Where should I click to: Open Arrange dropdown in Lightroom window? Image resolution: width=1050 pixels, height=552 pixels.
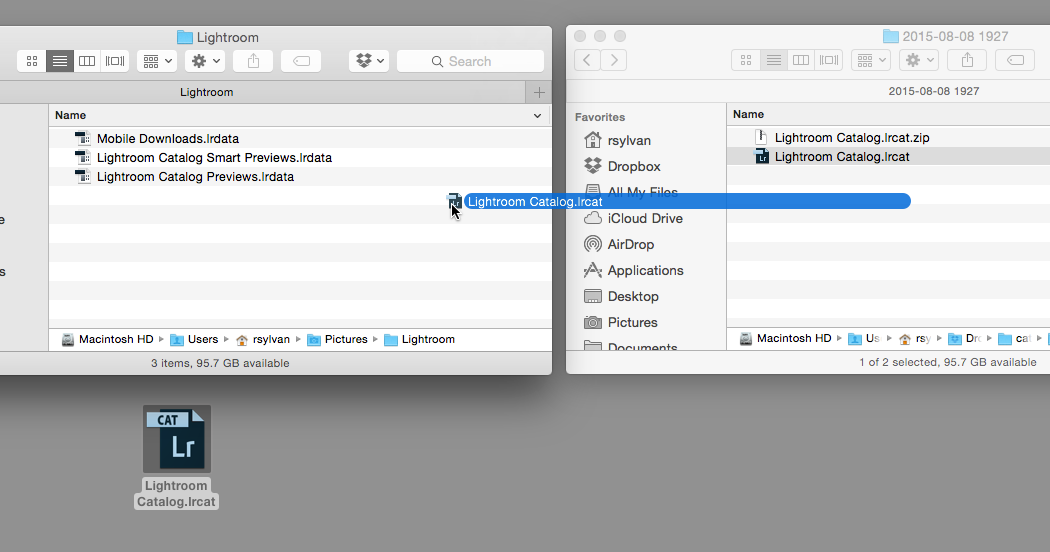[157, 61]
